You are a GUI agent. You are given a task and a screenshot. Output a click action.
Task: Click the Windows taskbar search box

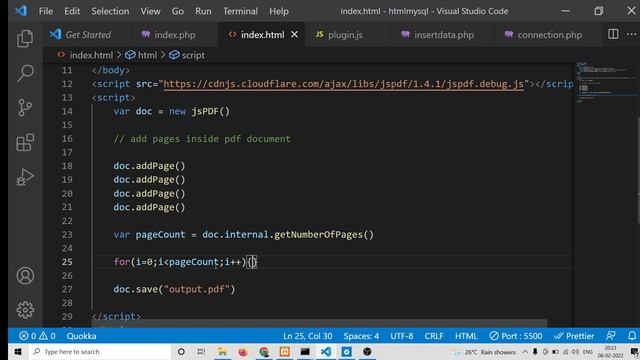100,351
